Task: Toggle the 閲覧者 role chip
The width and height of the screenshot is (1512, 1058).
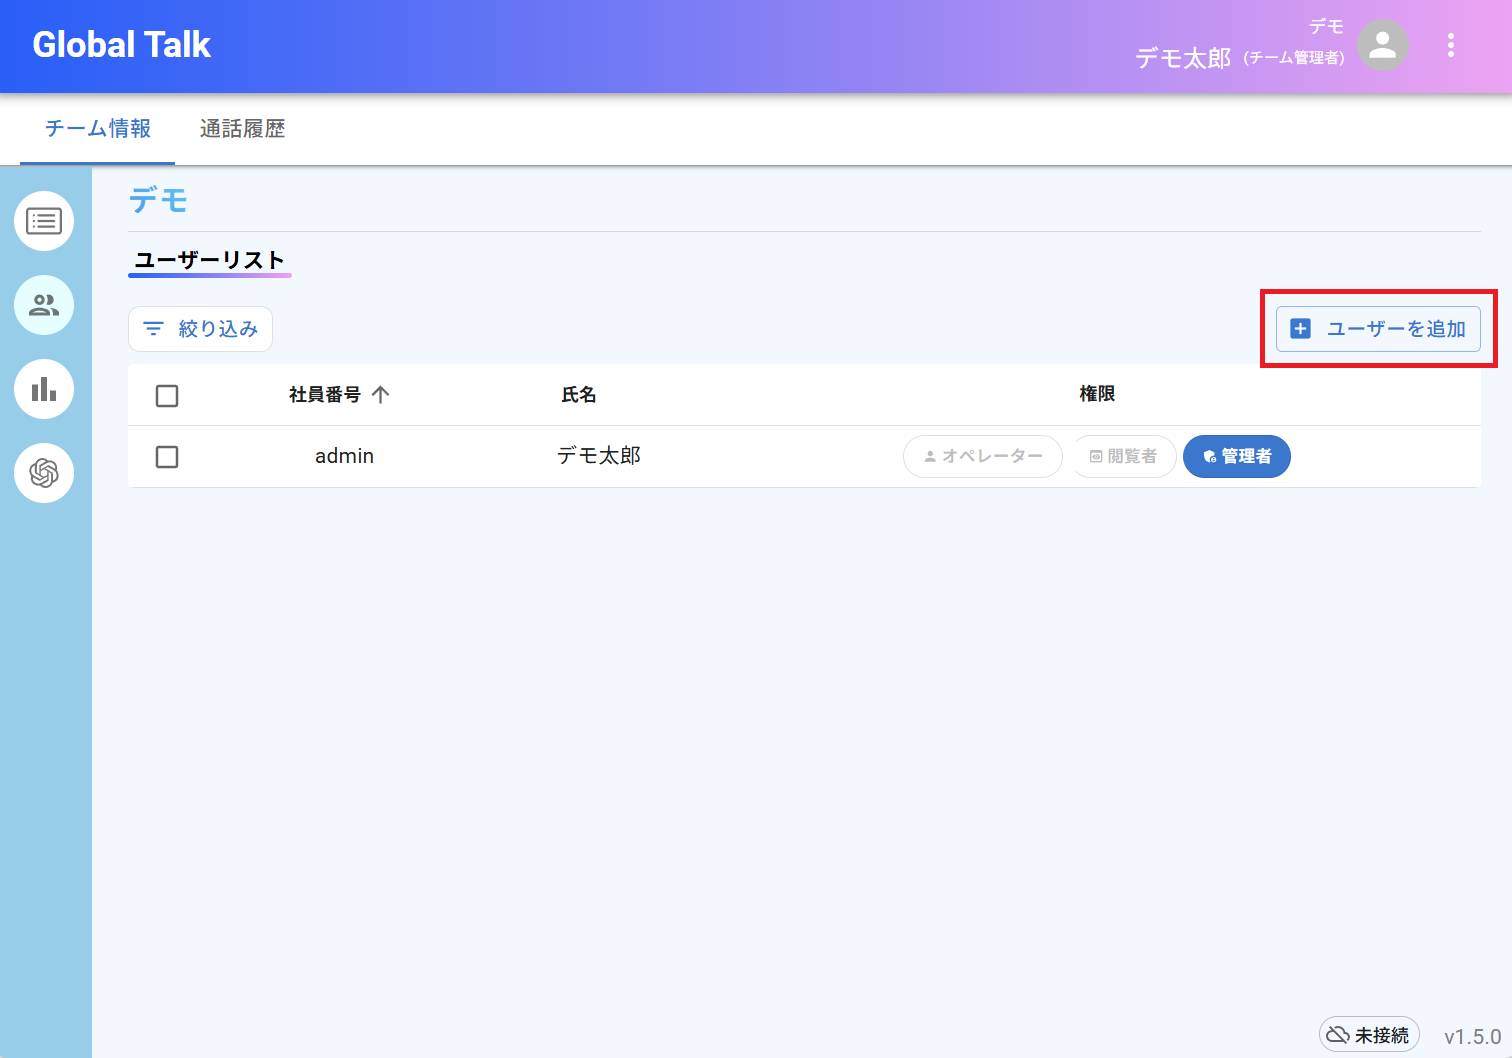Action: click(x=1124, y=457)
